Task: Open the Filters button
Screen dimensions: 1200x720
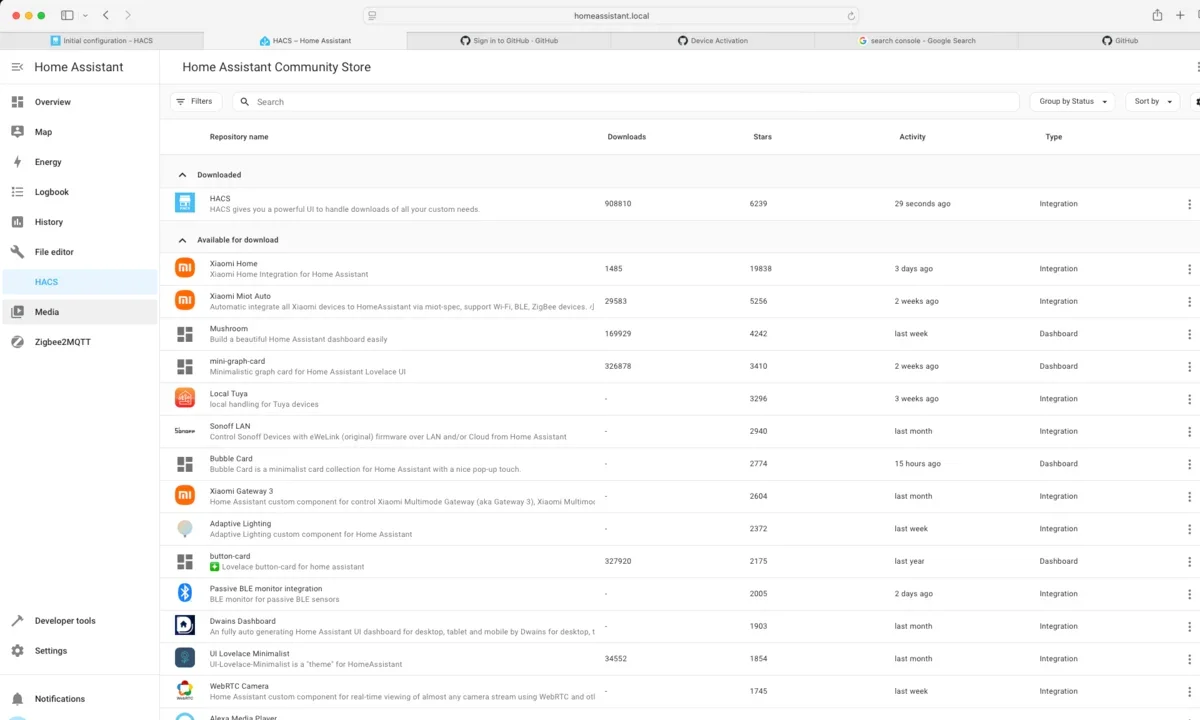Action: (x=196, y=102)
